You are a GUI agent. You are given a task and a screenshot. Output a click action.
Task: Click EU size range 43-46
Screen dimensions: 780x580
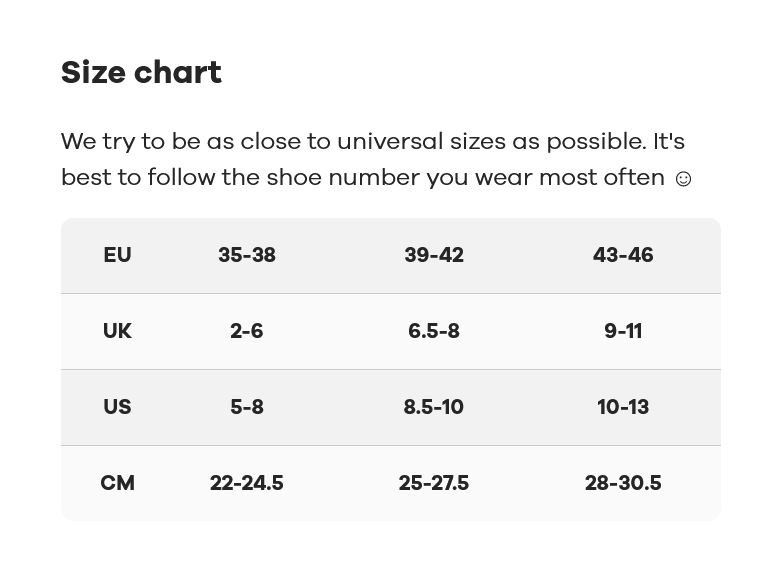coord(623,255)
